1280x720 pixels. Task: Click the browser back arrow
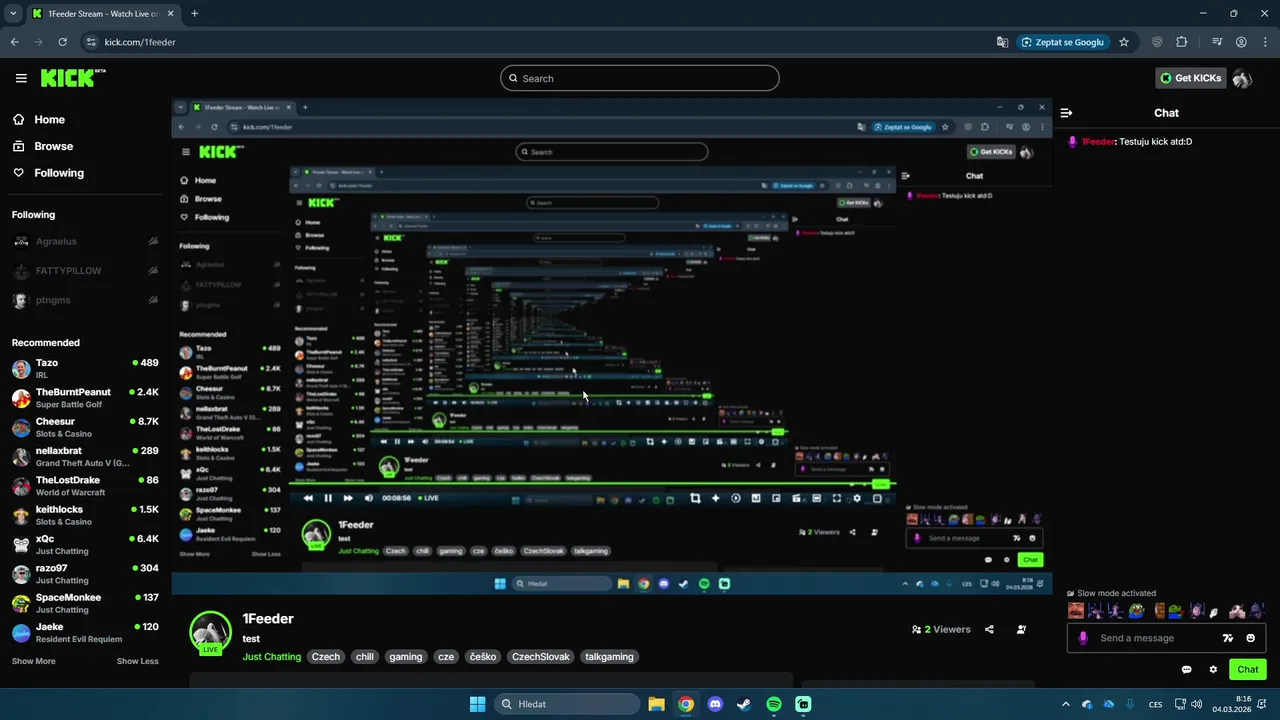click(x=14, y=42)
